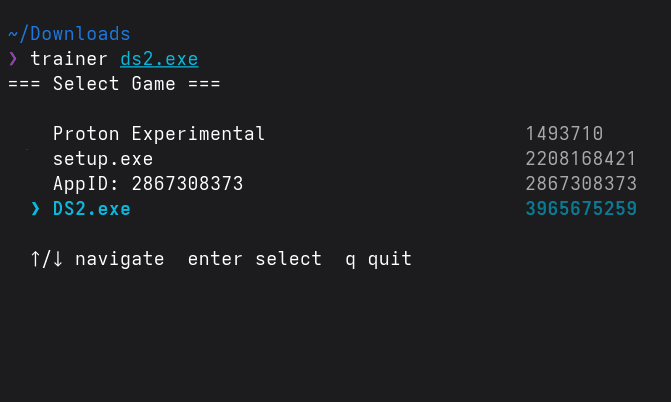Click the trailing === header marker
The height and width of the screenshot is (402, 671).
[x=204, y=84]
